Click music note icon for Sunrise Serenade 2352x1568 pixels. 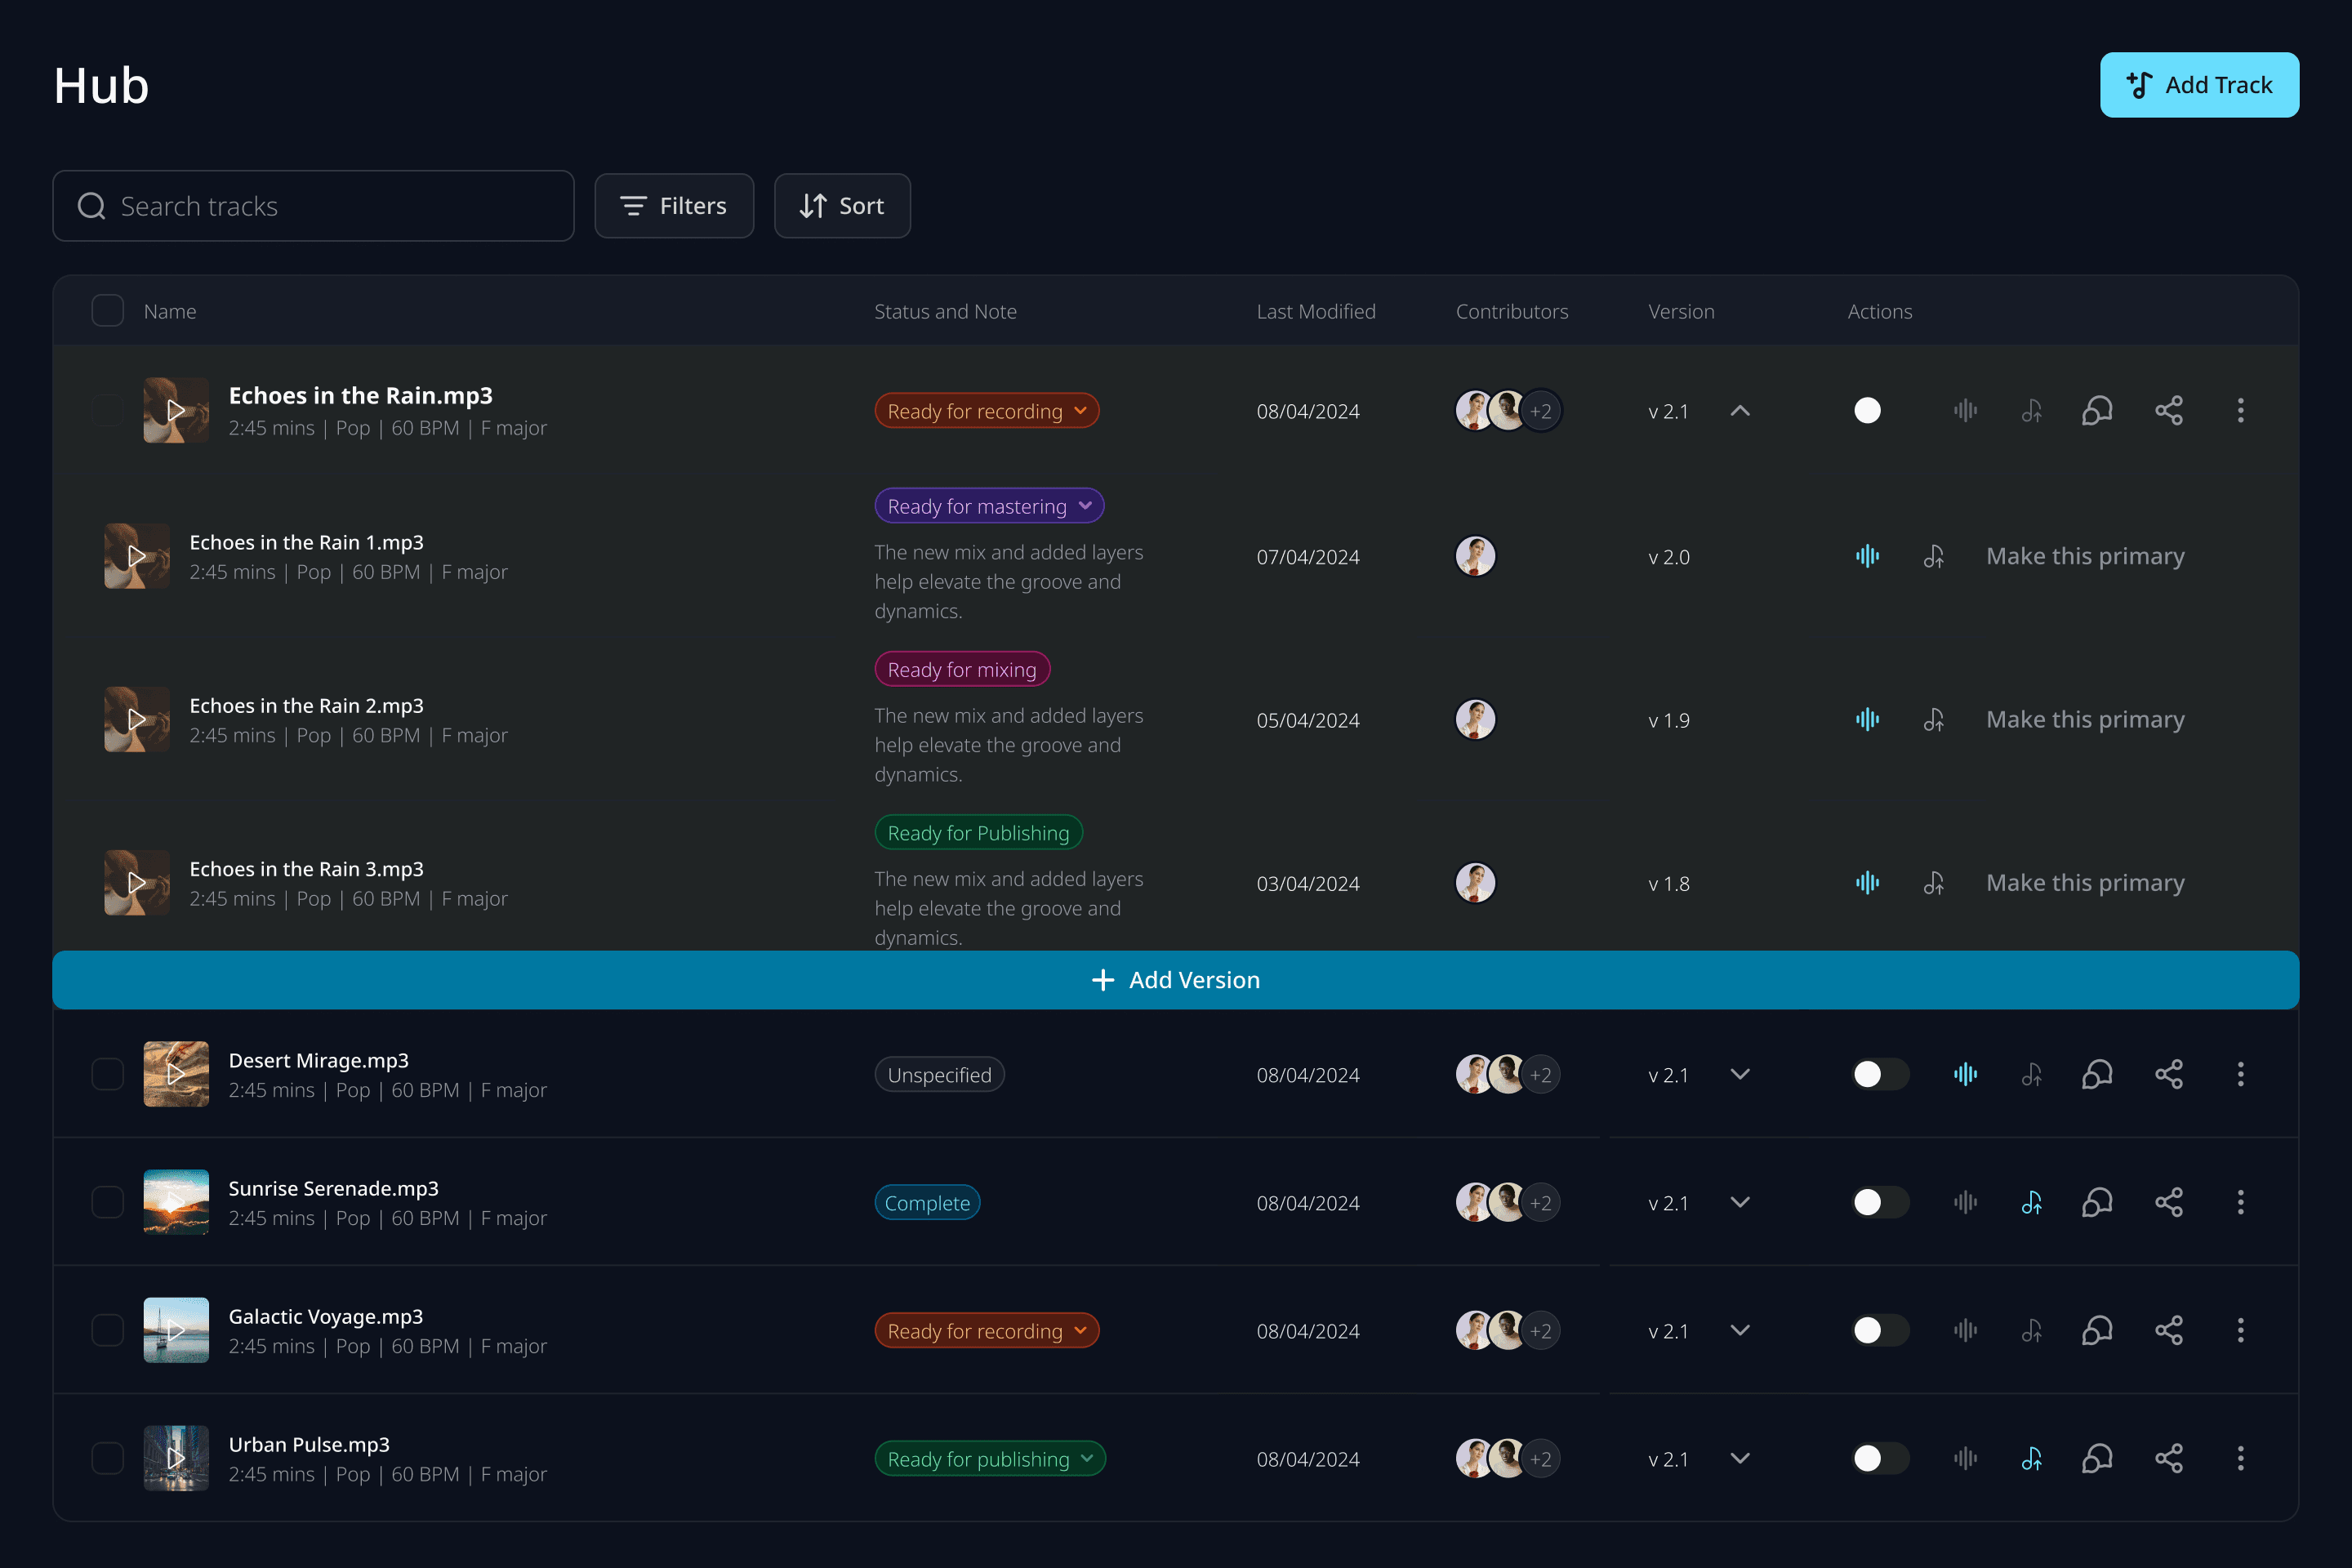2031,1202
